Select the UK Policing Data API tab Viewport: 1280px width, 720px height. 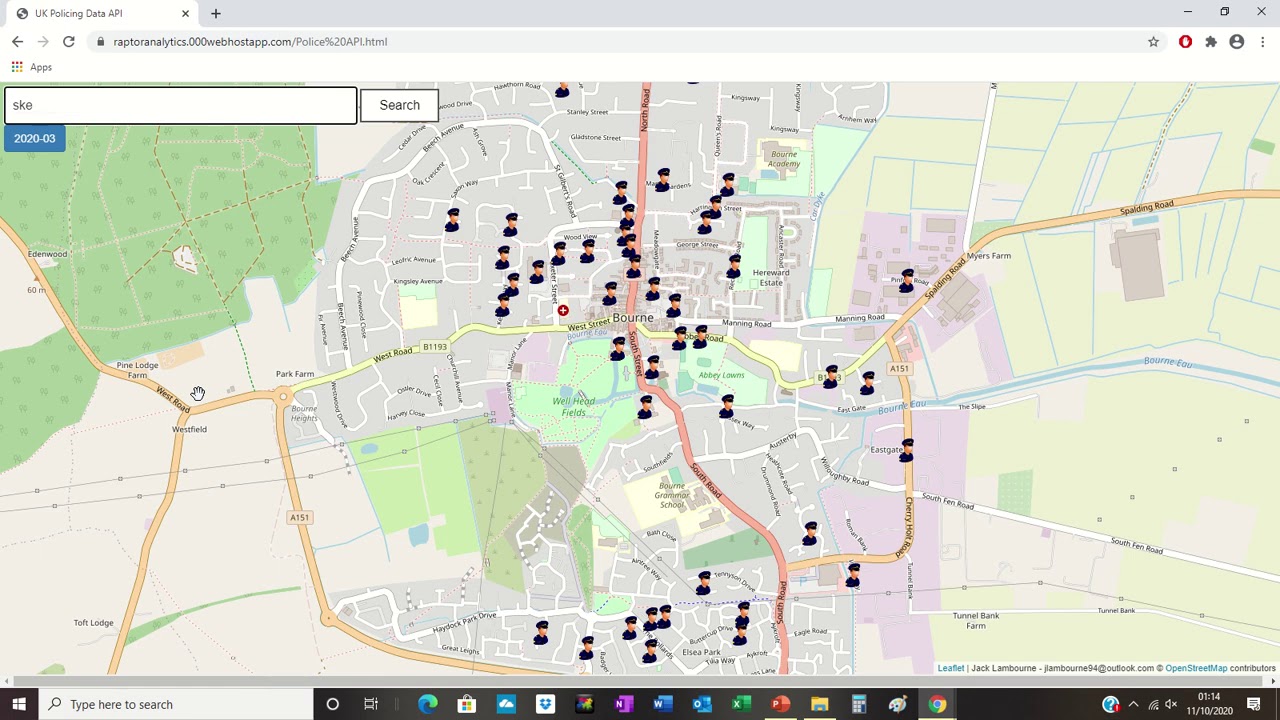pos(100,13)
